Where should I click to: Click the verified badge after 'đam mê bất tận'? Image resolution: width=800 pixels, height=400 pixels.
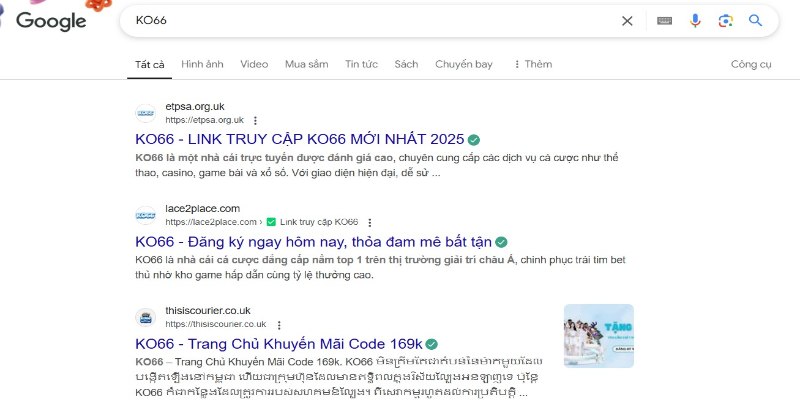tap(502, 242)
